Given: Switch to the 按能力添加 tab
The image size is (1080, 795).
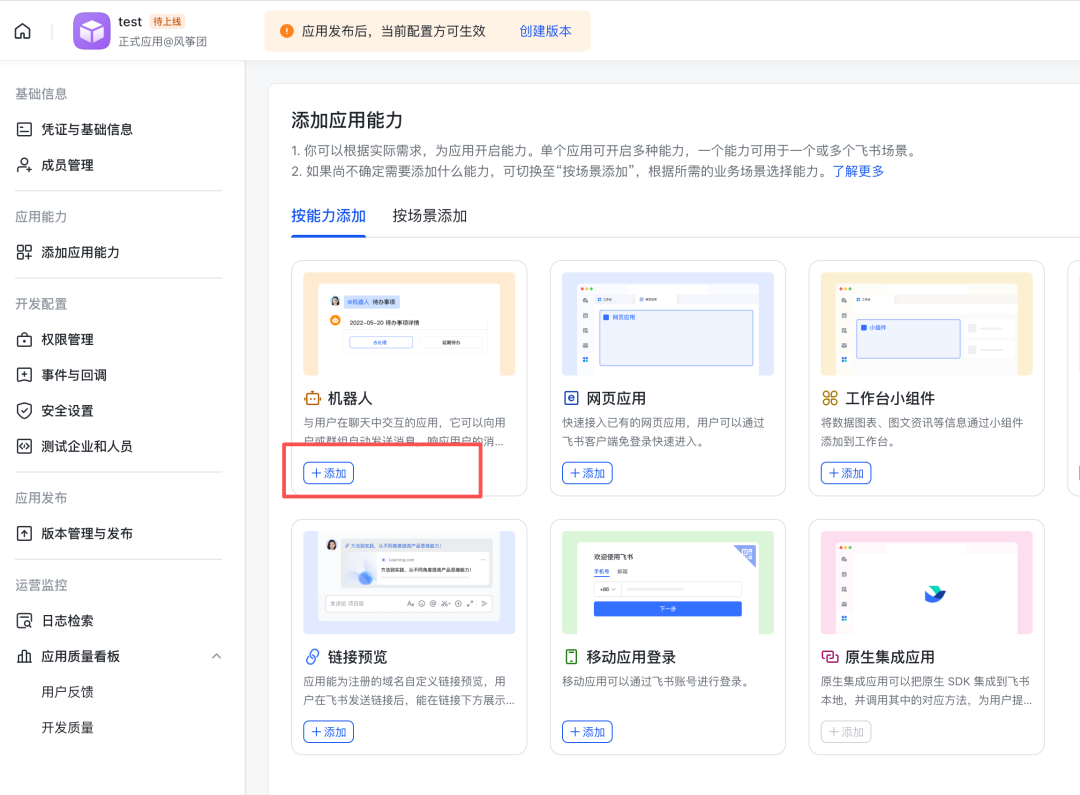Looking at the screenshot, I should pyautogui.click(x=329, y=216).
